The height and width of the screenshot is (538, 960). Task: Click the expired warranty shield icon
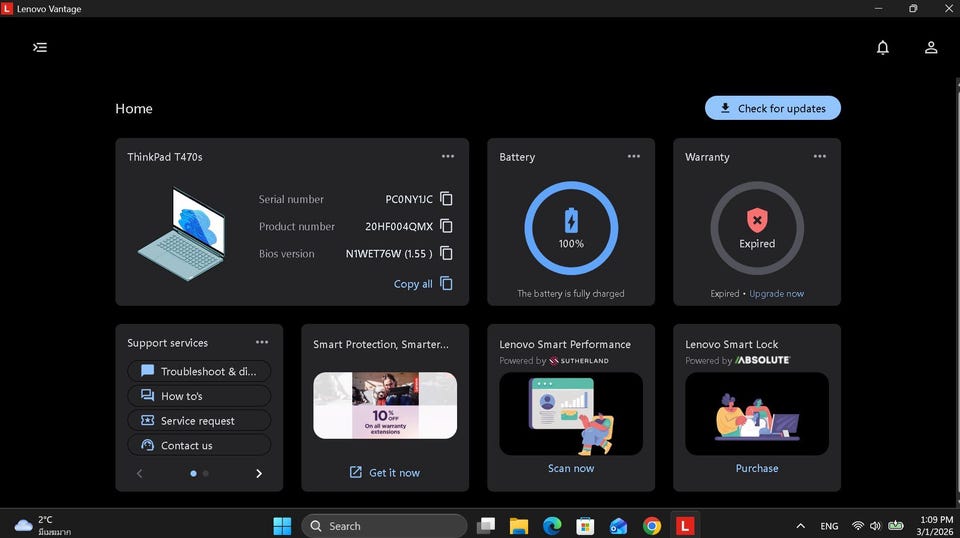click(757, 220)
